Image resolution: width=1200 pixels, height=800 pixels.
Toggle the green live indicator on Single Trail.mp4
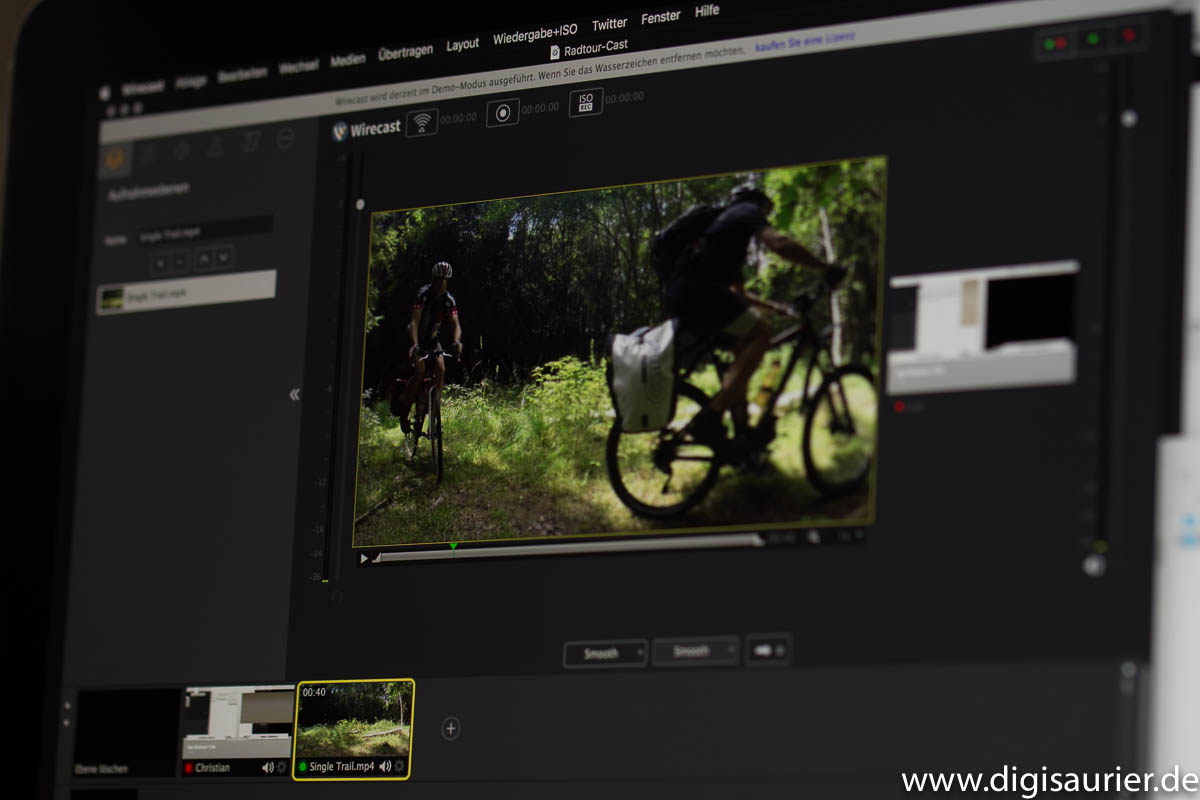tap(303, 767)
